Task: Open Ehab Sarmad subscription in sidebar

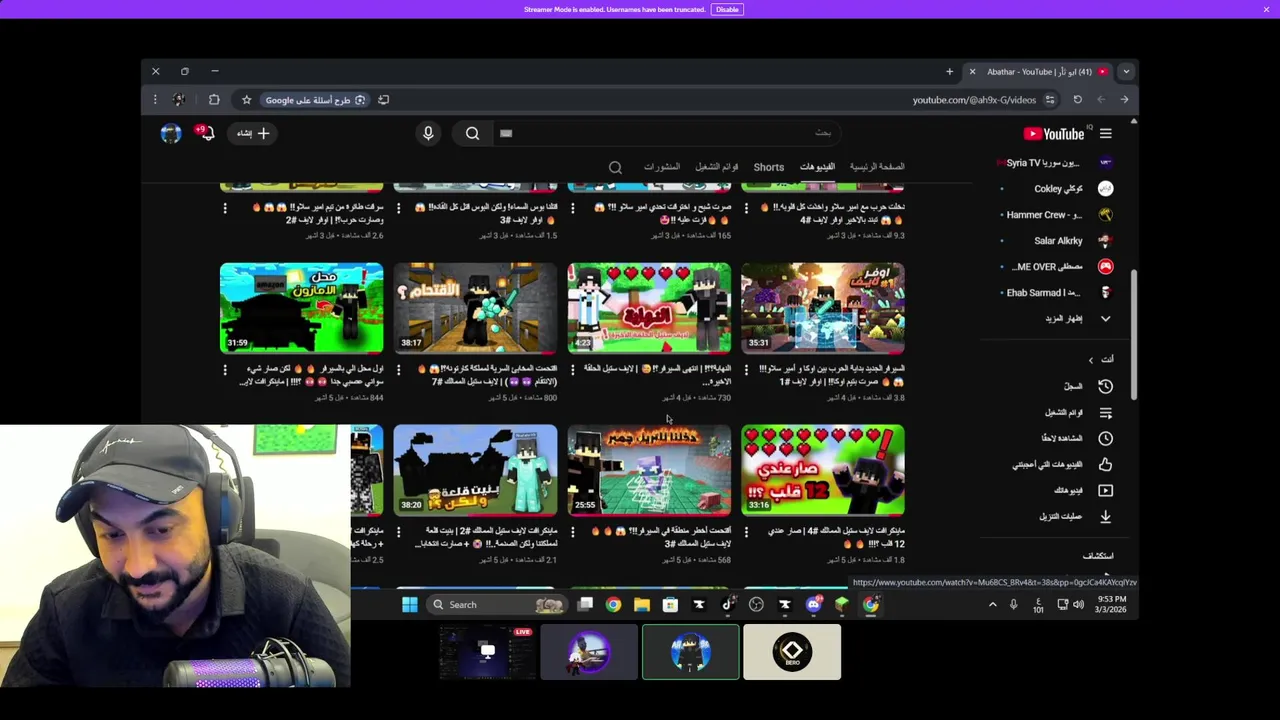Action: (x=1058, y=292)
